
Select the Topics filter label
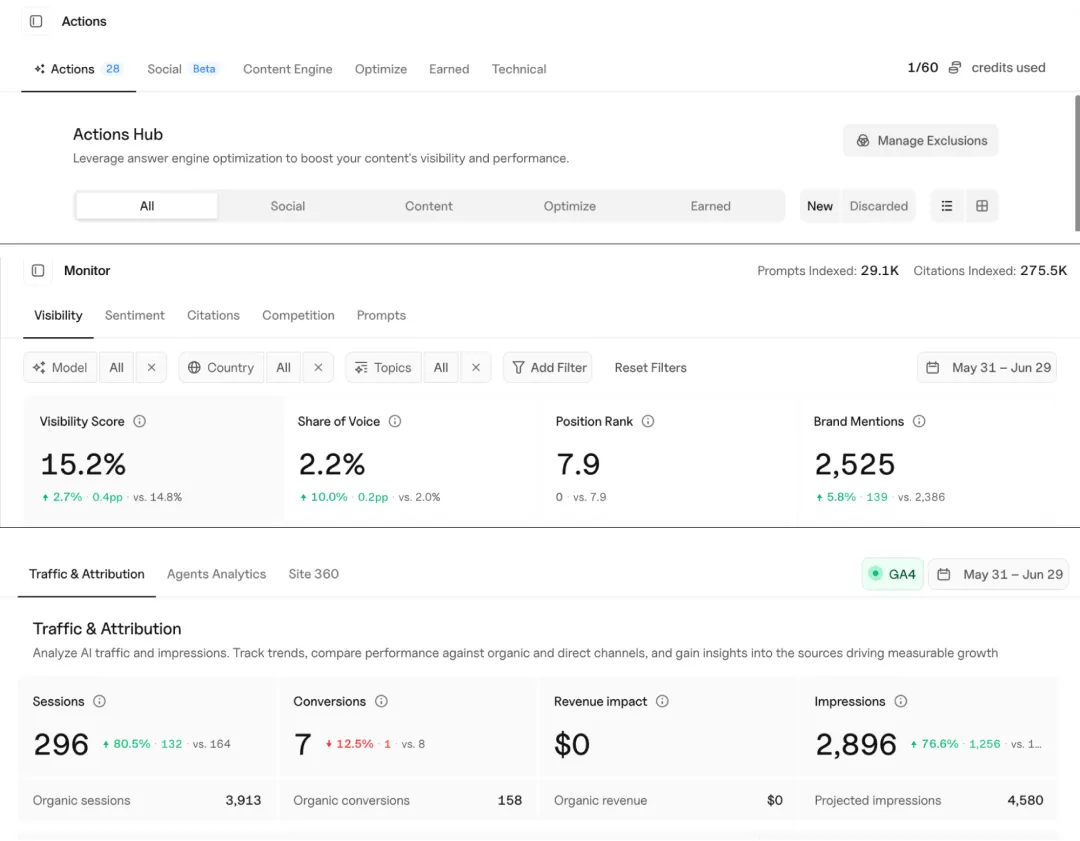point(384,368)
